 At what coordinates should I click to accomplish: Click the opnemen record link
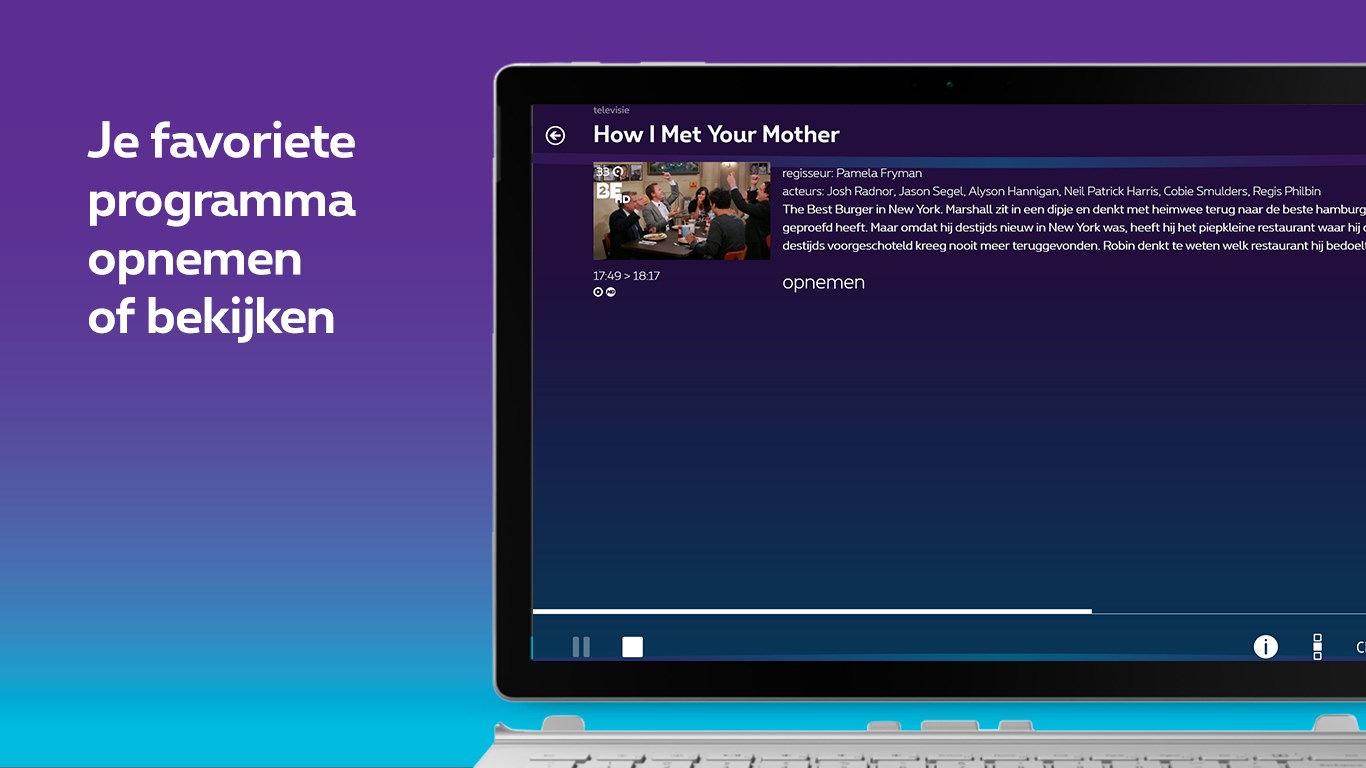(x=823, y=283)
